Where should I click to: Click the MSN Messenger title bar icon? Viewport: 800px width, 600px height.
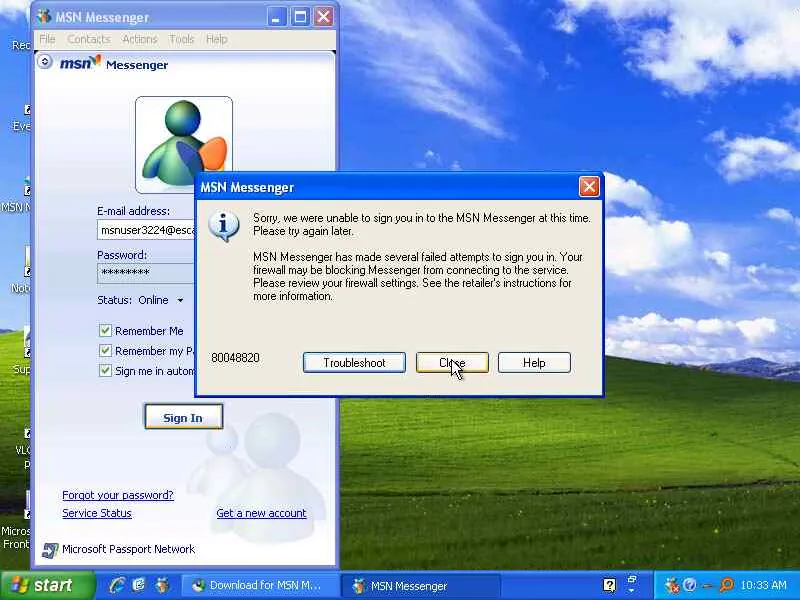44,17
